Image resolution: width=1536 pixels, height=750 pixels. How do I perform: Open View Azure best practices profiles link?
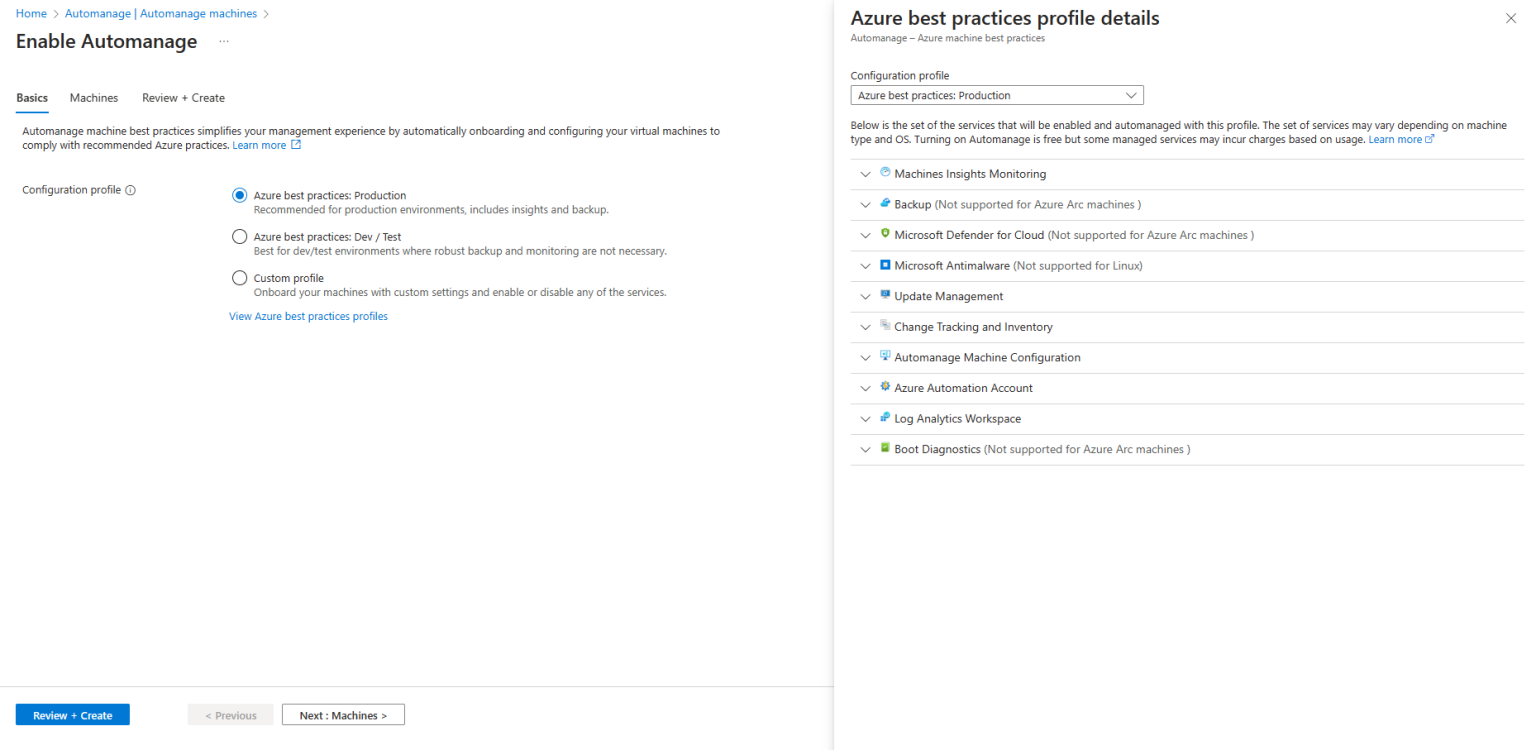308,315
